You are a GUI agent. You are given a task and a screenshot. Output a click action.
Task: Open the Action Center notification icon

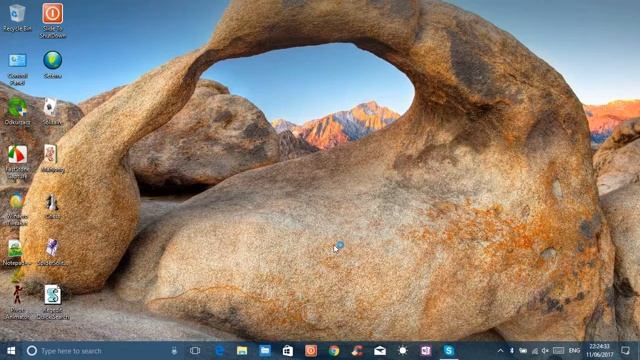click(625, 351)
